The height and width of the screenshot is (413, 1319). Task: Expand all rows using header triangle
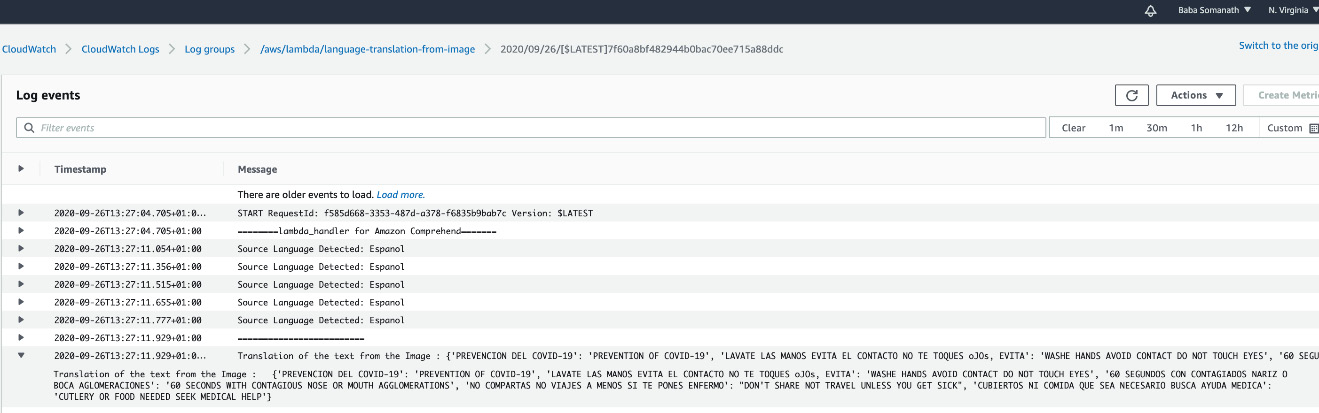[x=21, y=169]
